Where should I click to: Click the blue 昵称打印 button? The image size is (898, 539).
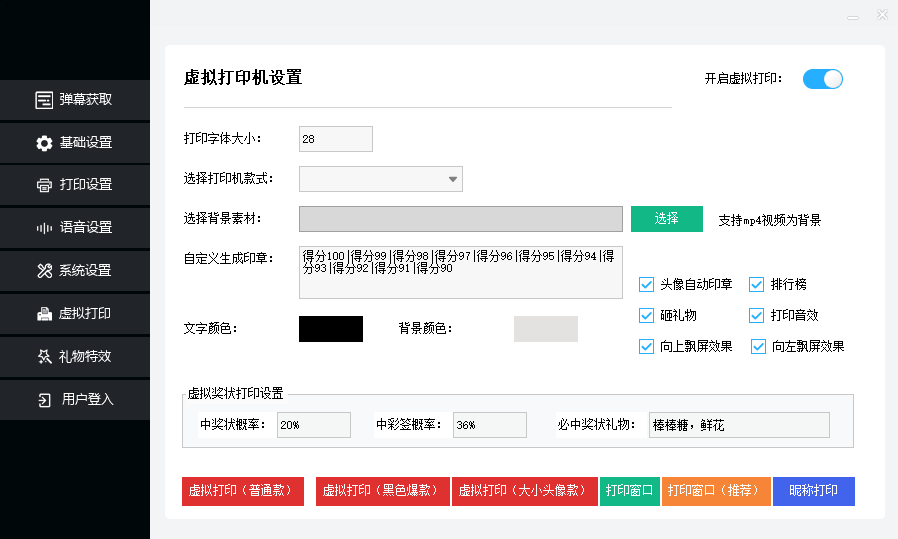coord(813,491)
